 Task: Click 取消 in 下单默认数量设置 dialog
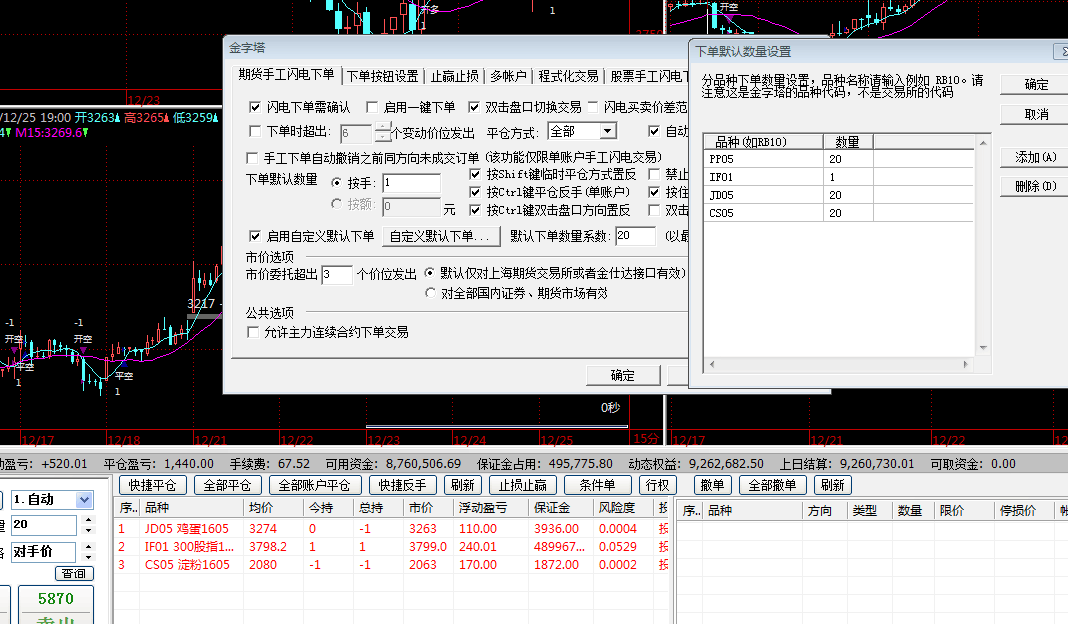(x=1036, y=114)
